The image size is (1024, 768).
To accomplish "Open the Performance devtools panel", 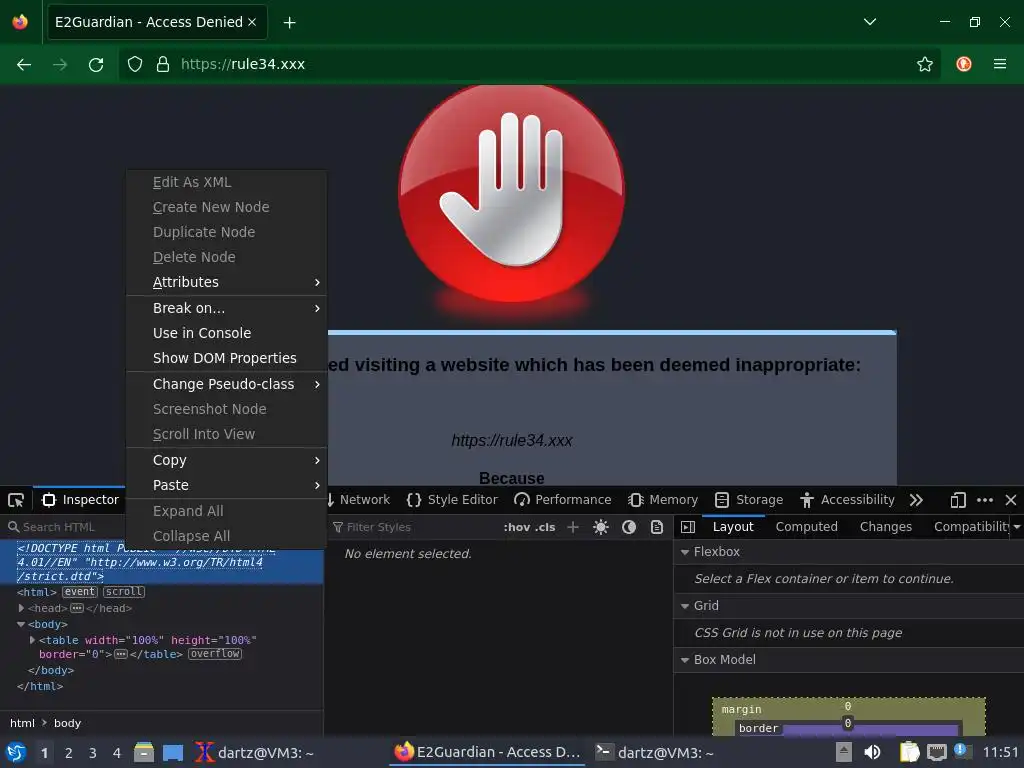I will 562,500.
